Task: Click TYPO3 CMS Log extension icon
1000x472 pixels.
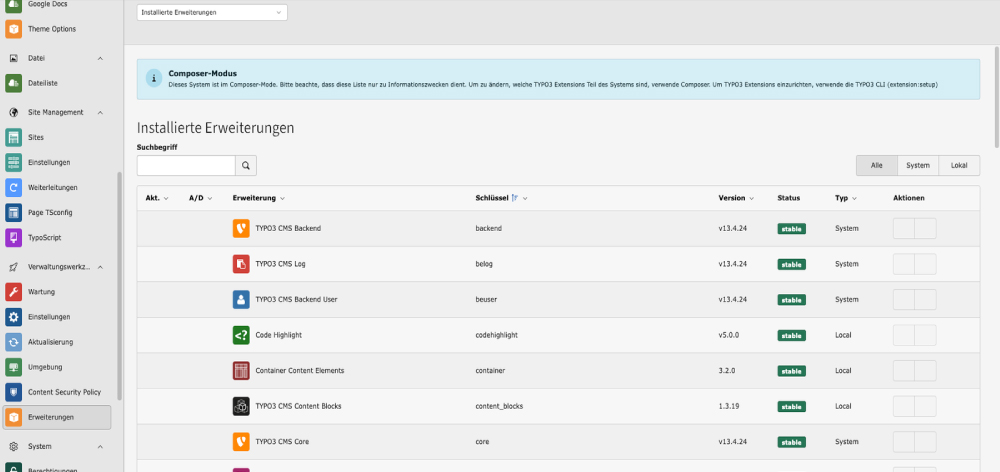Action: pyautogui.click(x=241, y=264)
